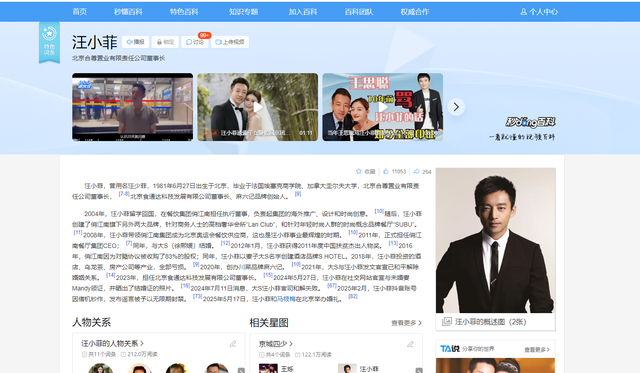Open the 特色百科 nav item
640x373 pixels.
point(184,12)
